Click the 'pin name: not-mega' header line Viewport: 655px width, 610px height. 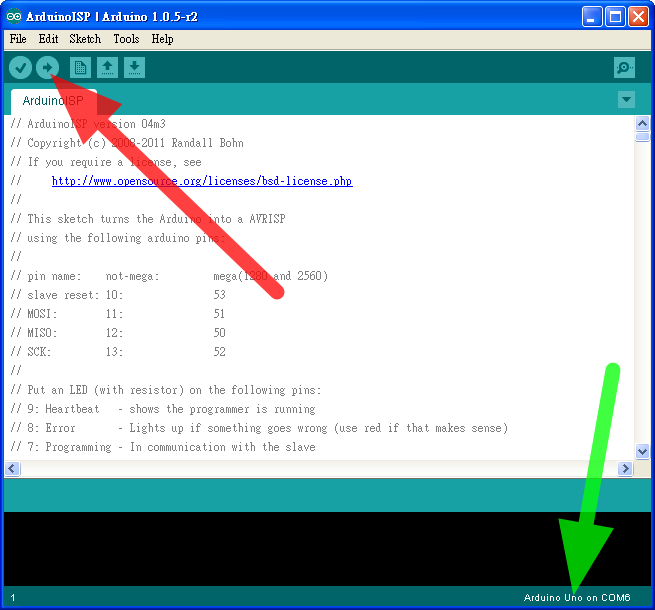tap(169, 276)
